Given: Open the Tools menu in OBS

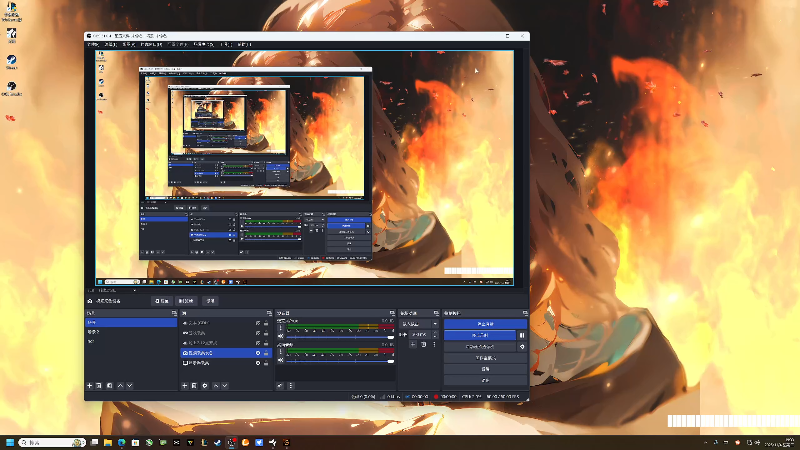Looking at the screenshot, I should [226, 44].
